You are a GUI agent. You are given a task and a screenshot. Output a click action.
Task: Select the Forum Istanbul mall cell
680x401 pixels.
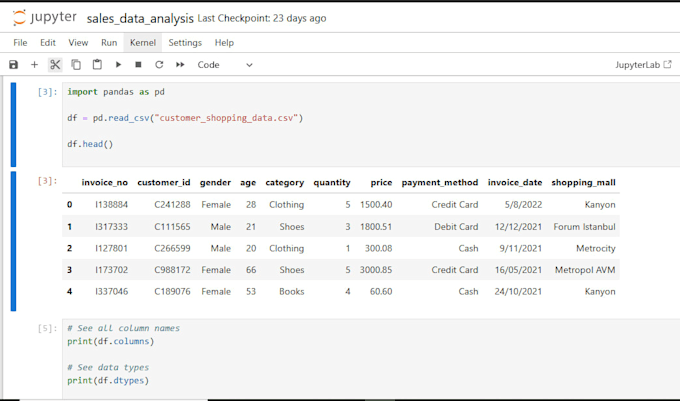tap(584, 227)
